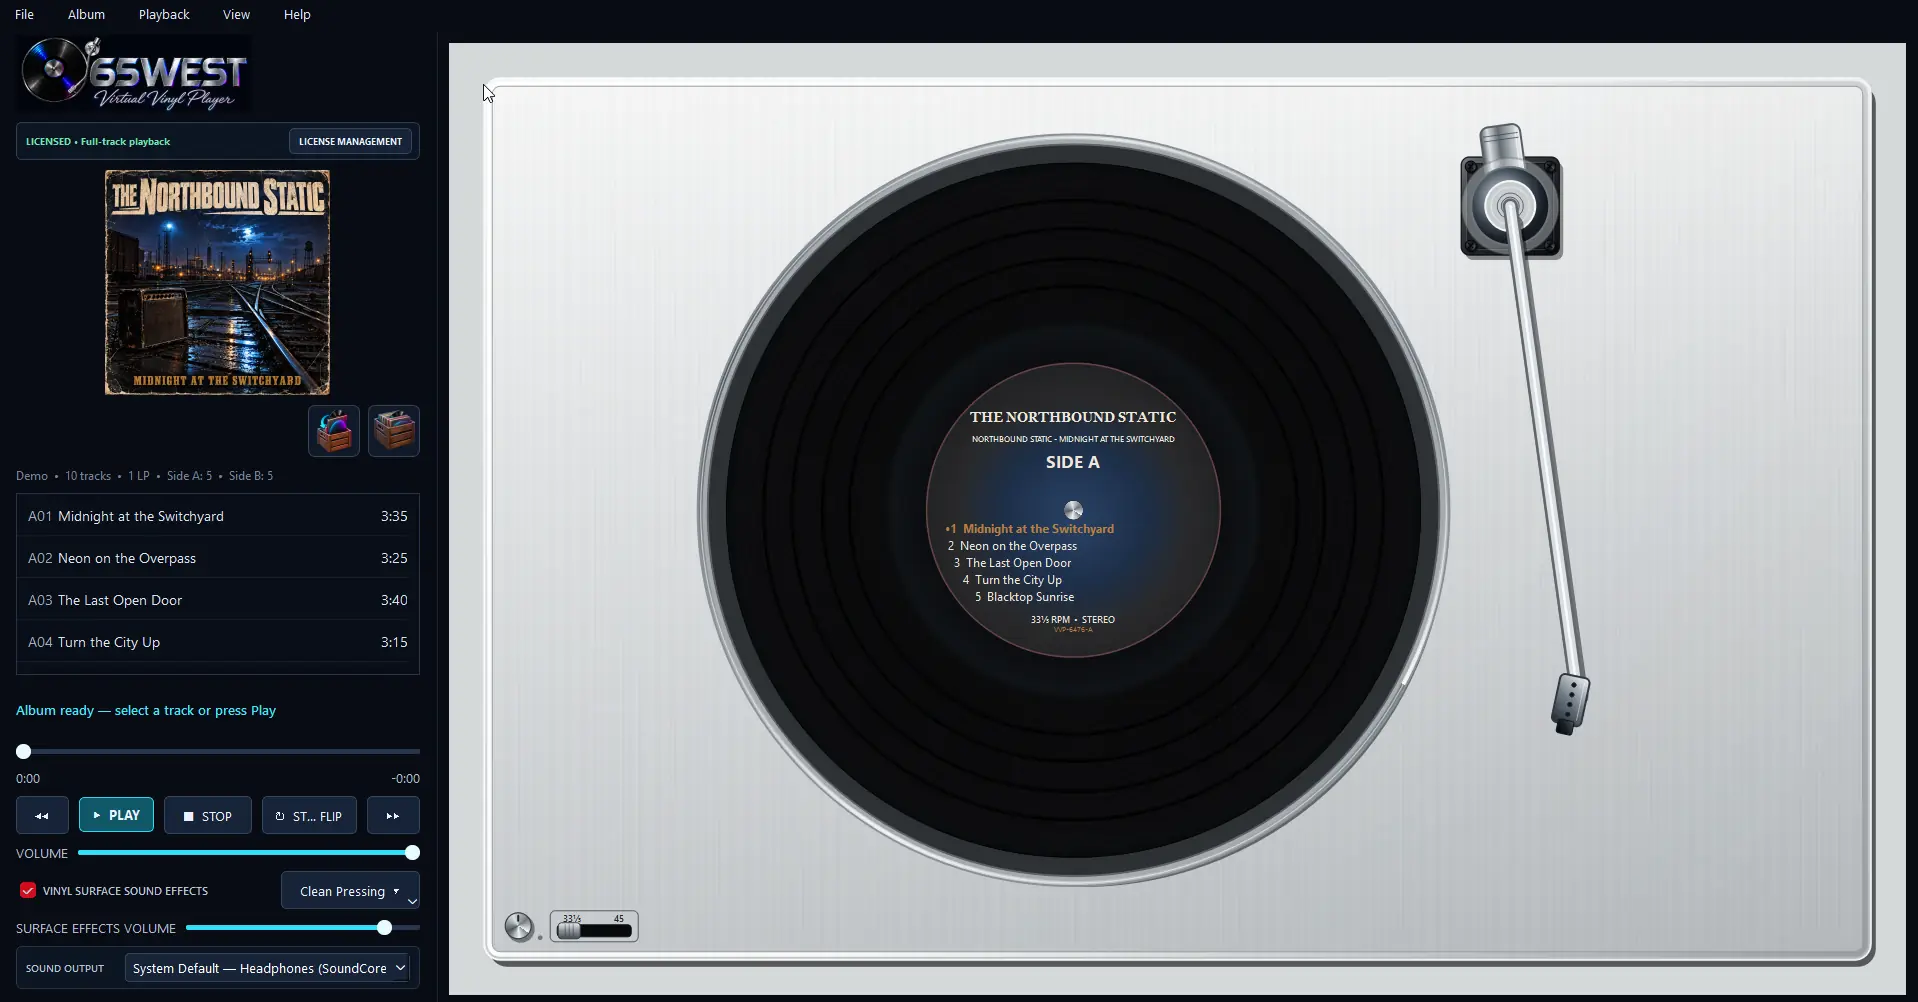1918x1002 pixels.
Task: Click 'Midnight at the Switchyard' on record label
Action: (x=1038, y=529)
